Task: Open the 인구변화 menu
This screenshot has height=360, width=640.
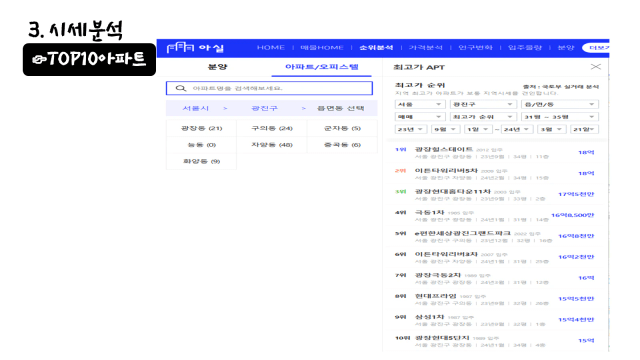Action: (x=476, y=48)
